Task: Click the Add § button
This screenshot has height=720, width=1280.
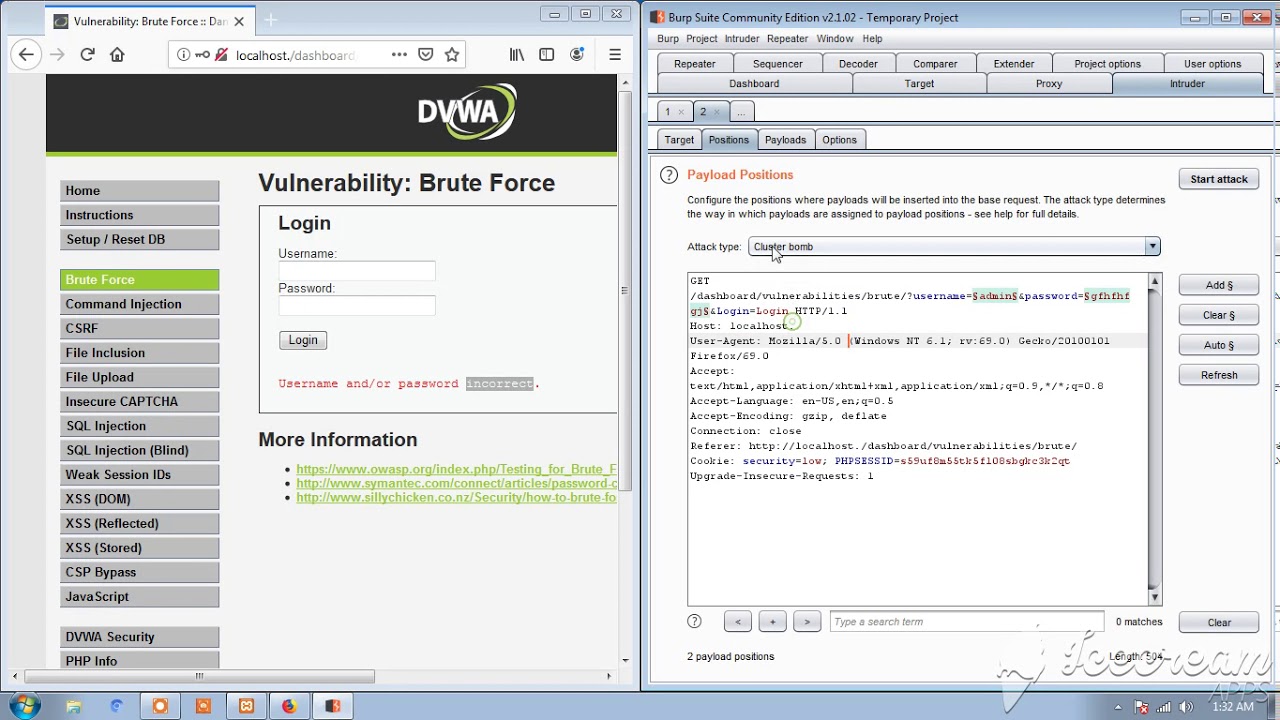Action: click(x=1218, y=285)
